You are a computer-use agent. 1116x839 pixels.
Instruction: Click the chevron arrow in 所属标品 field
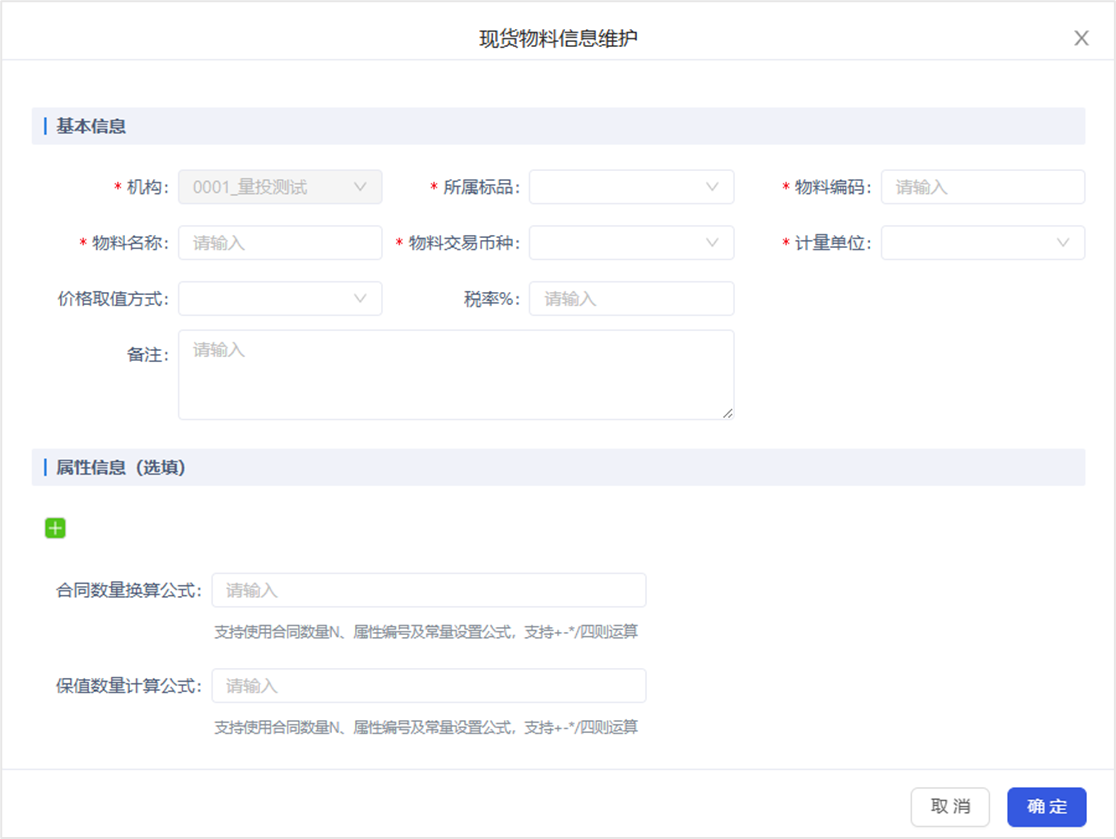click(x=712, y=187)
